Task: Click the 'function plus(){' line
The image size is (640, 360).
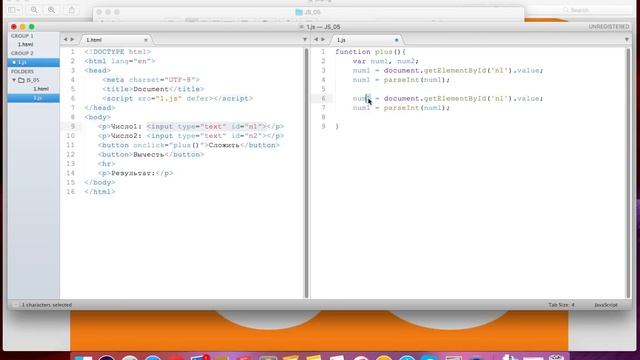Action: [371, 52]
